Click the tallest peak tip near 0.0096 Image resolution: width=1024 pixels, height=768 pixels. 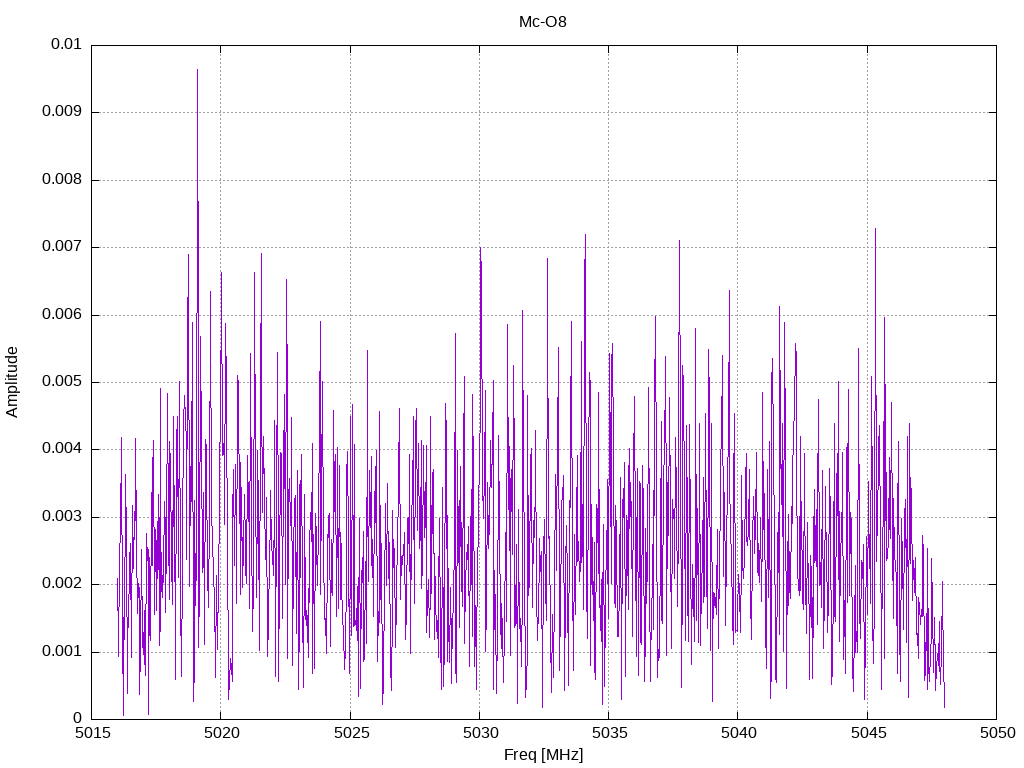coord(197,70)
